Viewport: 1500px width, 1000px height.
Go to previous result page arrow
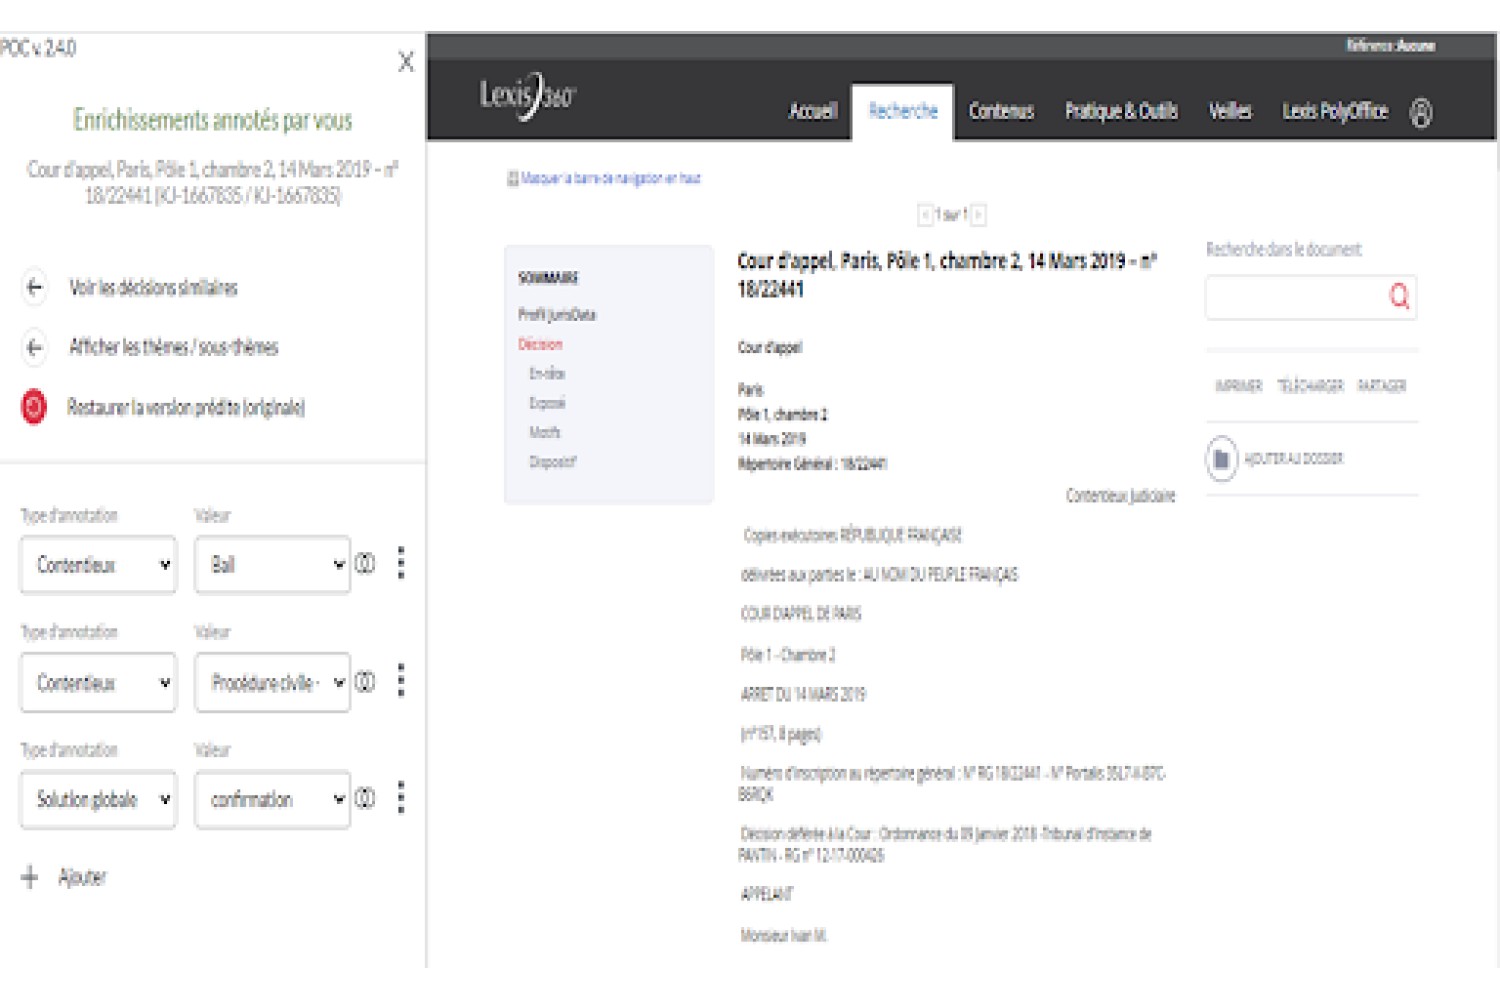[925, 215]
